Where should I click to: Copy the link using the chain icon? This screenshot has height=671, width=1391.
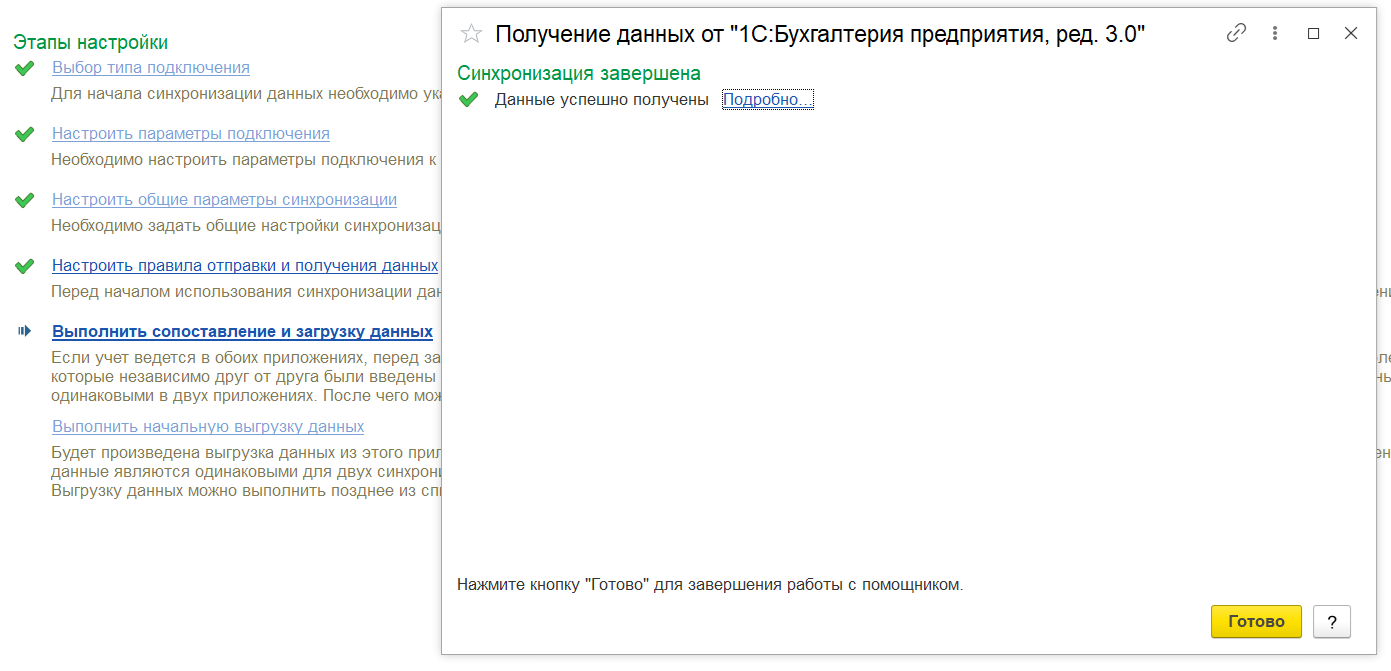[x=1236, y=33]
